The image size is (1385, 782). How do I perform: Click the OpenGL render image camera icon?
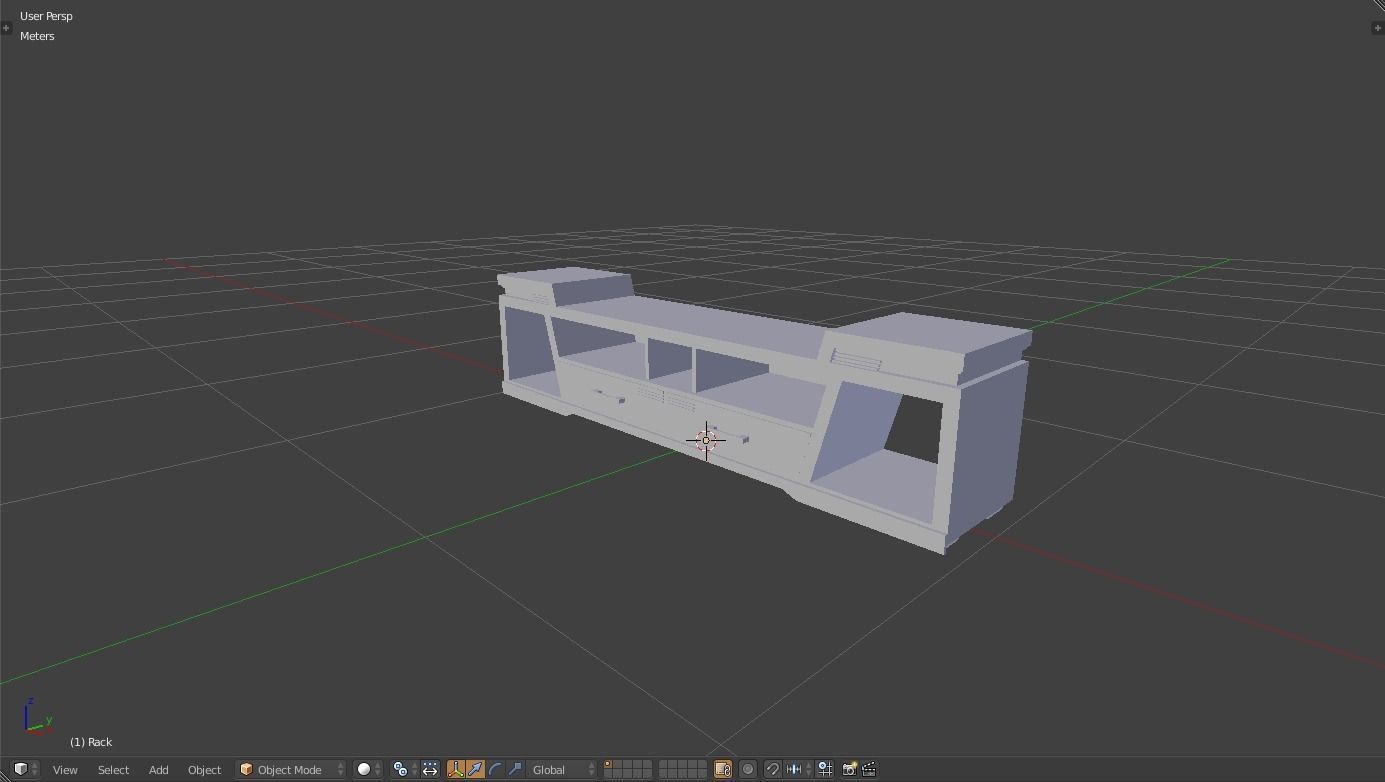coord(849,769)
